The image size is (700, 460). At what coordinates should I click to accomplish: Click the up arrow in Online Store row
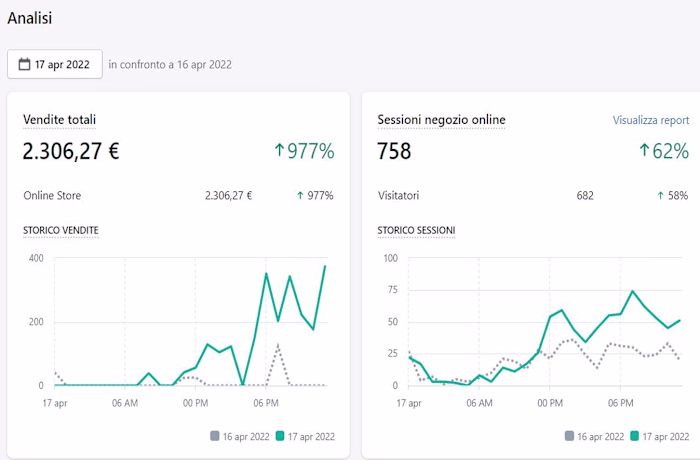click(300, 196)
